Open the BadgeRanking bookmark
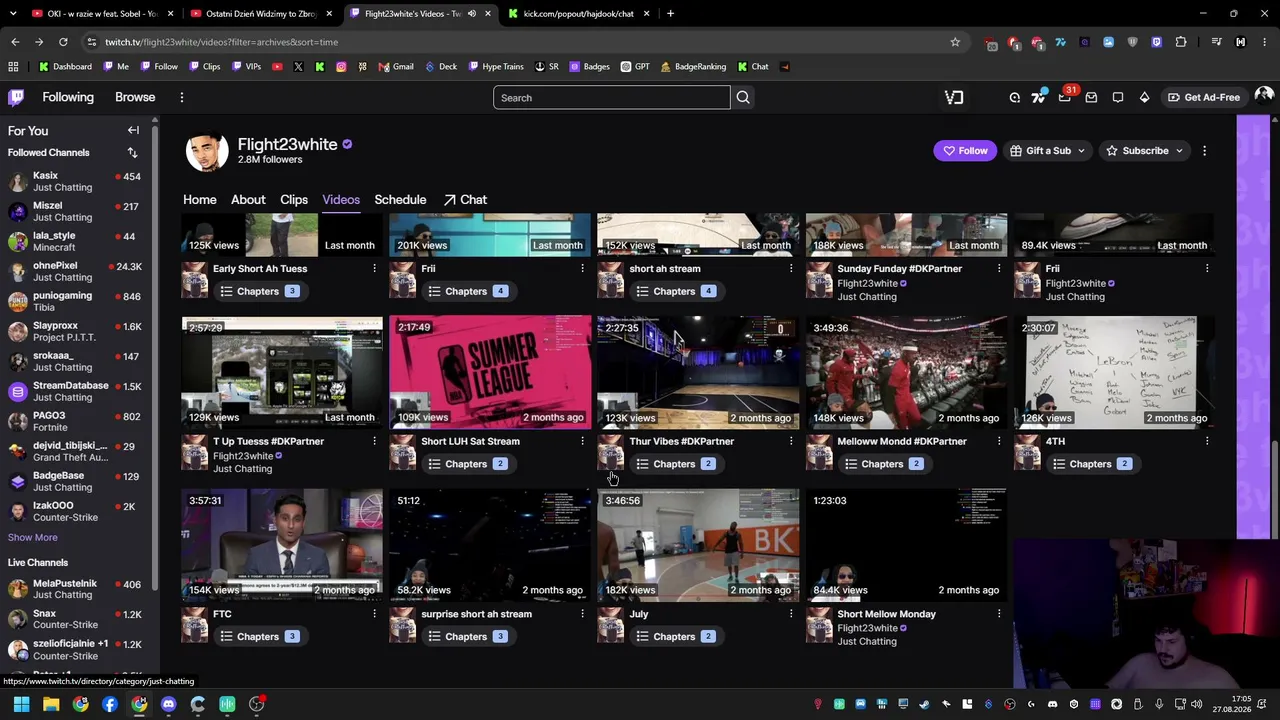This screenshot has height=720, width=1280. pyautogui.click(x=693, y=67)
